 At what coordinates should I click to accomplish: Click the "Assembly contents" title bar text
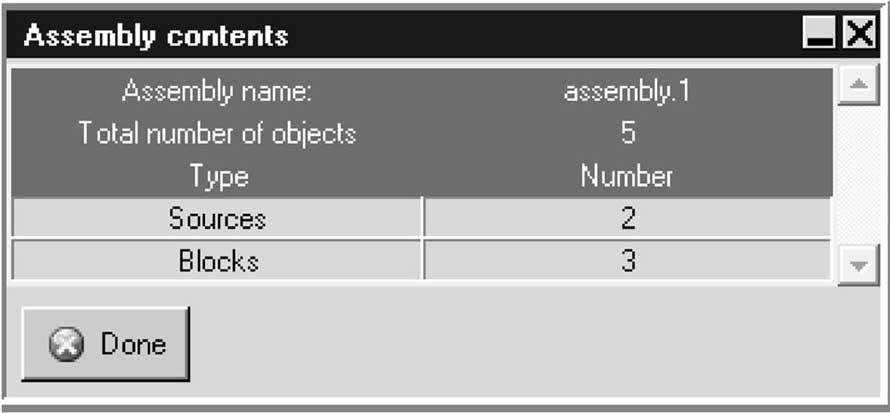[x=156, y=37]
